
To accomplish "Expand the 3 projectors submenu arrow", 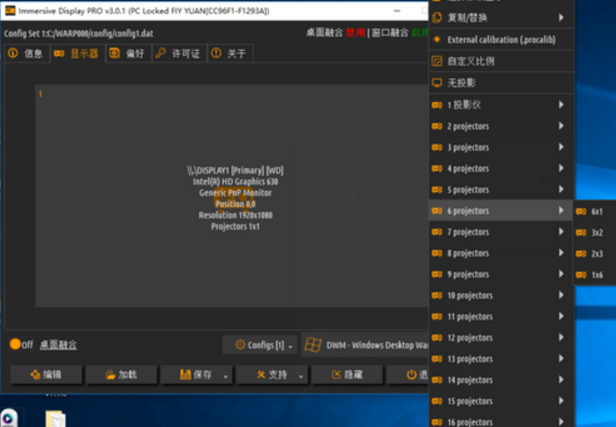I will (561, 147).
